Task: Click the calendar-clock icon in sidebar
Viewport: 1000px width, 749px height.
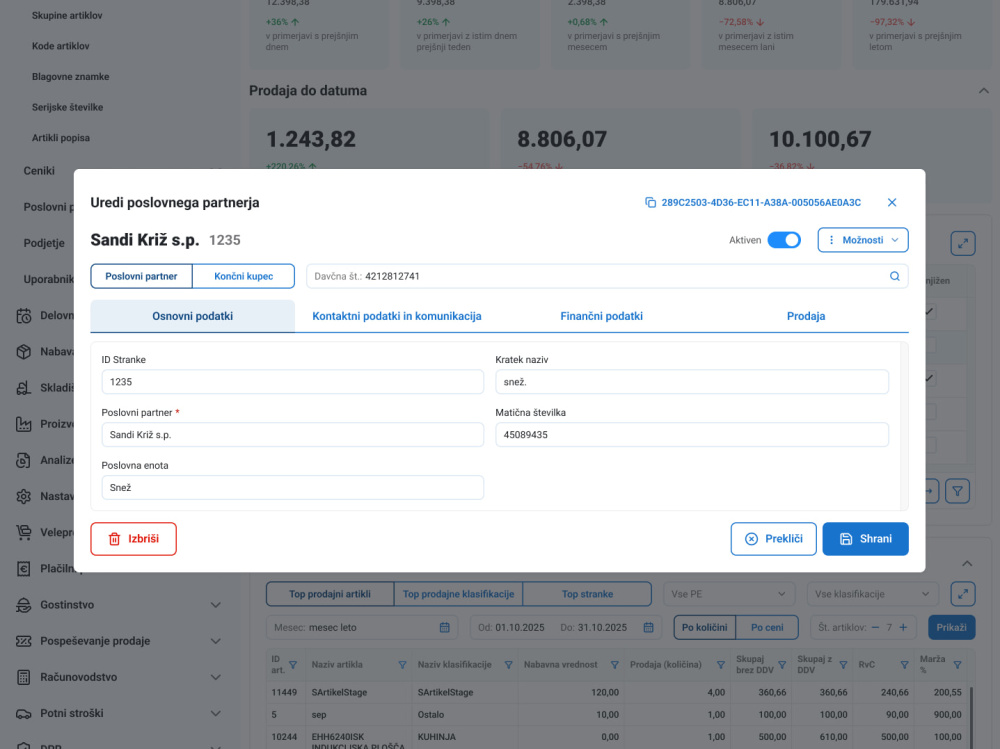Action: (x=24, y=315)
